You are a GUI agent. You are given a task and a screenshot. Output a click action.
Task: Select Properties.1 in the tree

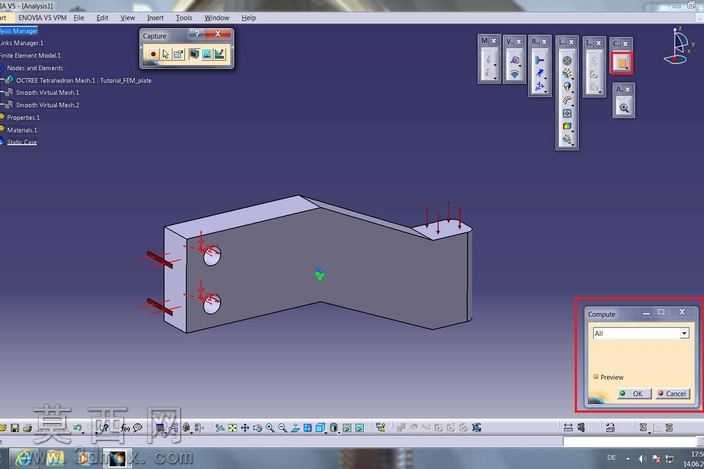(23, 118)
